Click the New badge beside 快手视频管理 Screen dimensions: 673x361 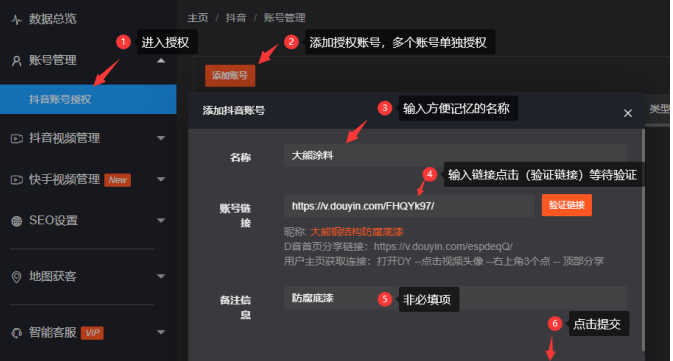(x=118, y=180)
